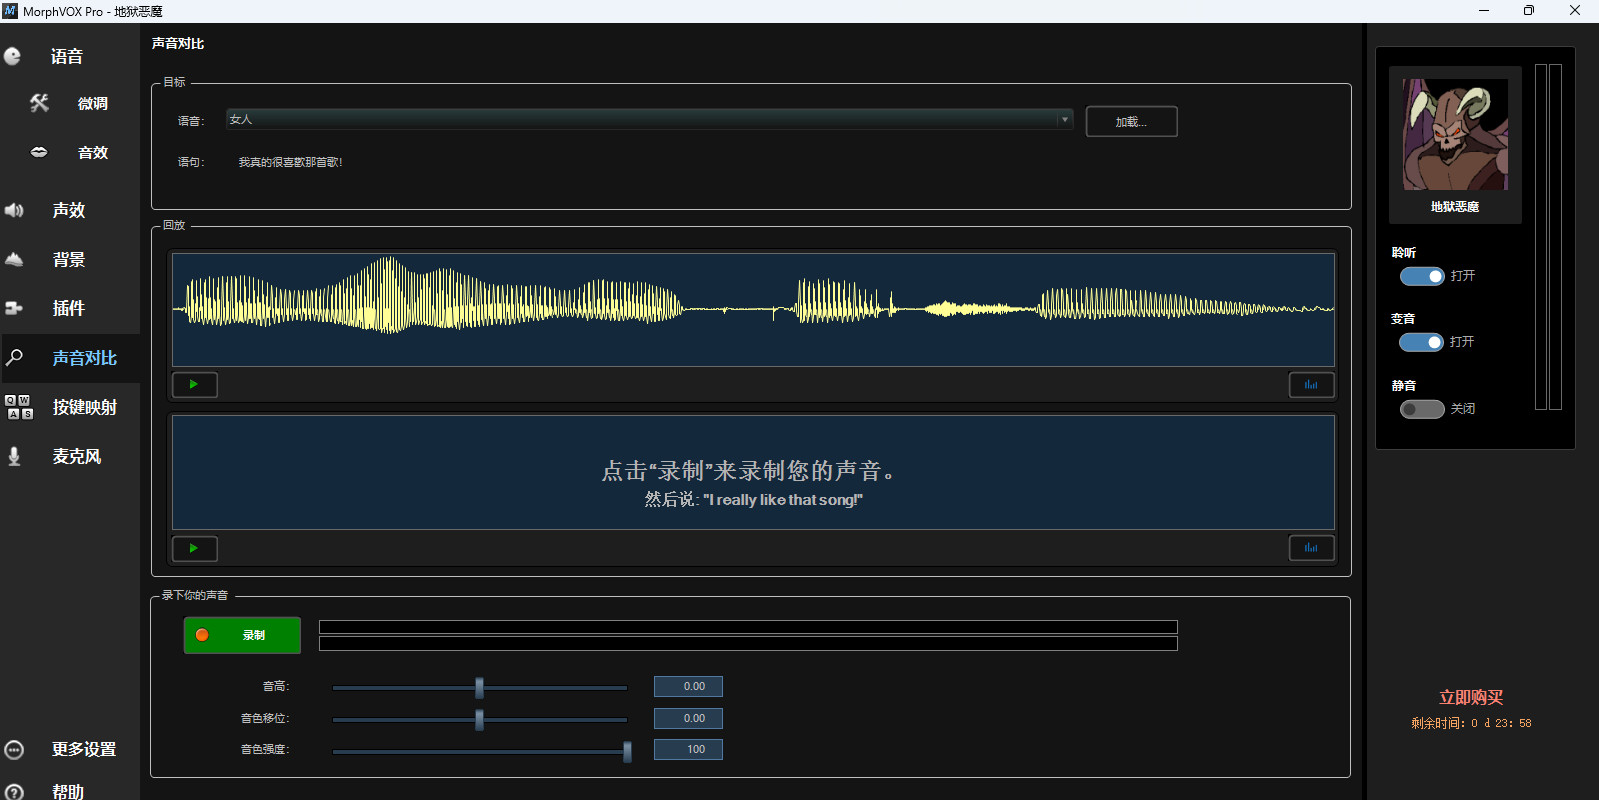The height and width of the screenshot is (800, 1599).
Task: Click the plug icon beside 插件
Action: pos(14,308)
